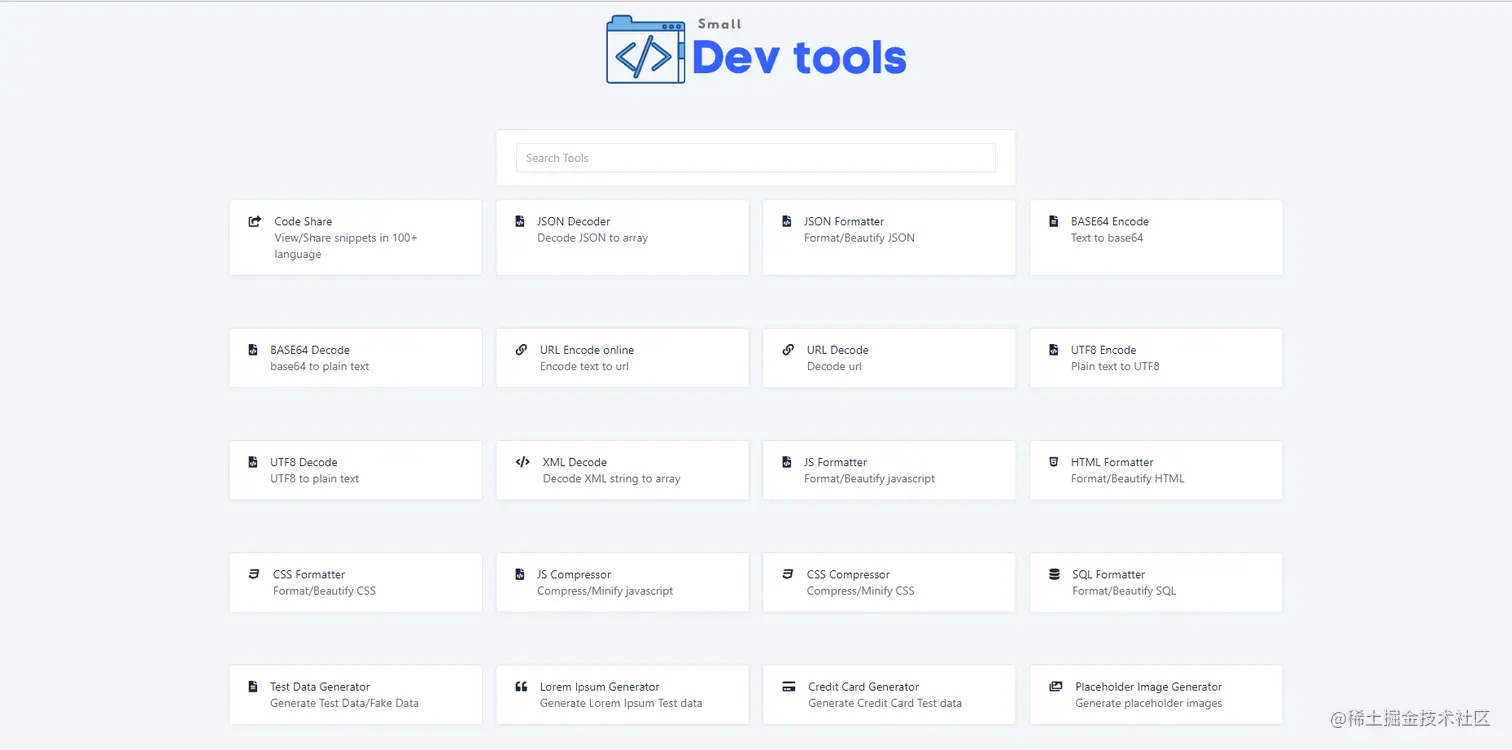Click the URL Decode link icon
1512x750 pixels.
pyautogui.click(x=788, y=350)
